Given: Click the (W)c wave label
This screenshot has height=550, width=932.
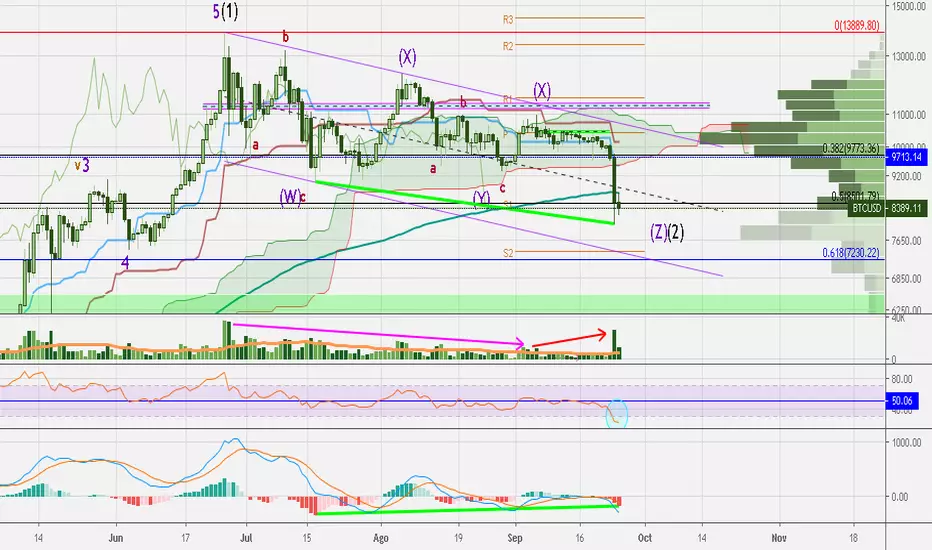Looking at the screenshot, I should 292,197.
